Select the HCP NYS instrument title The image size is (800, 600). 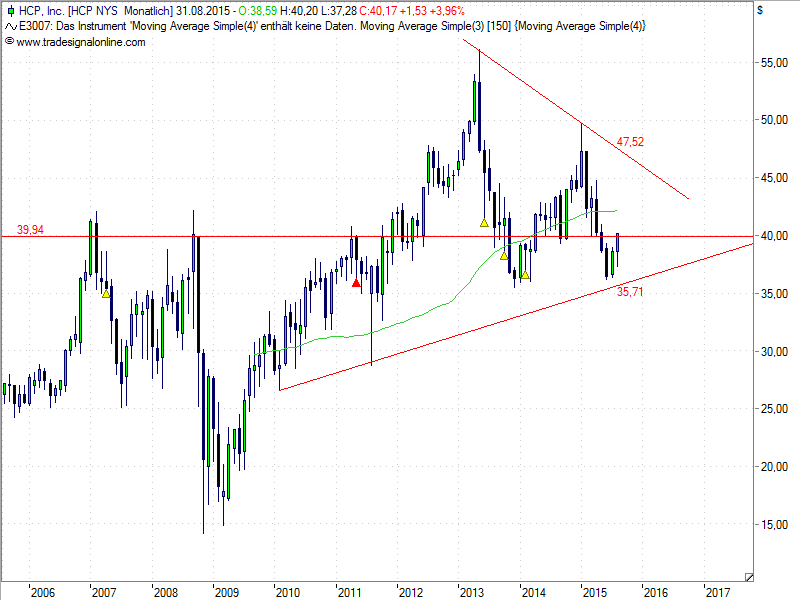(92, 11)
